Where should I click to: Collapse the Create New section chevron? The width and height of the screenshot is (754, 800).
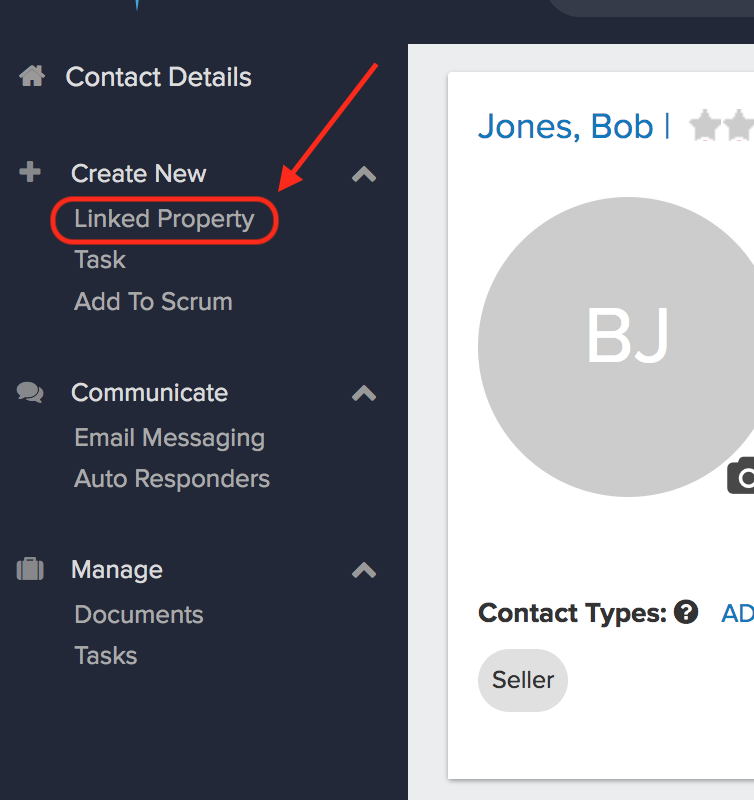point(364,174)
